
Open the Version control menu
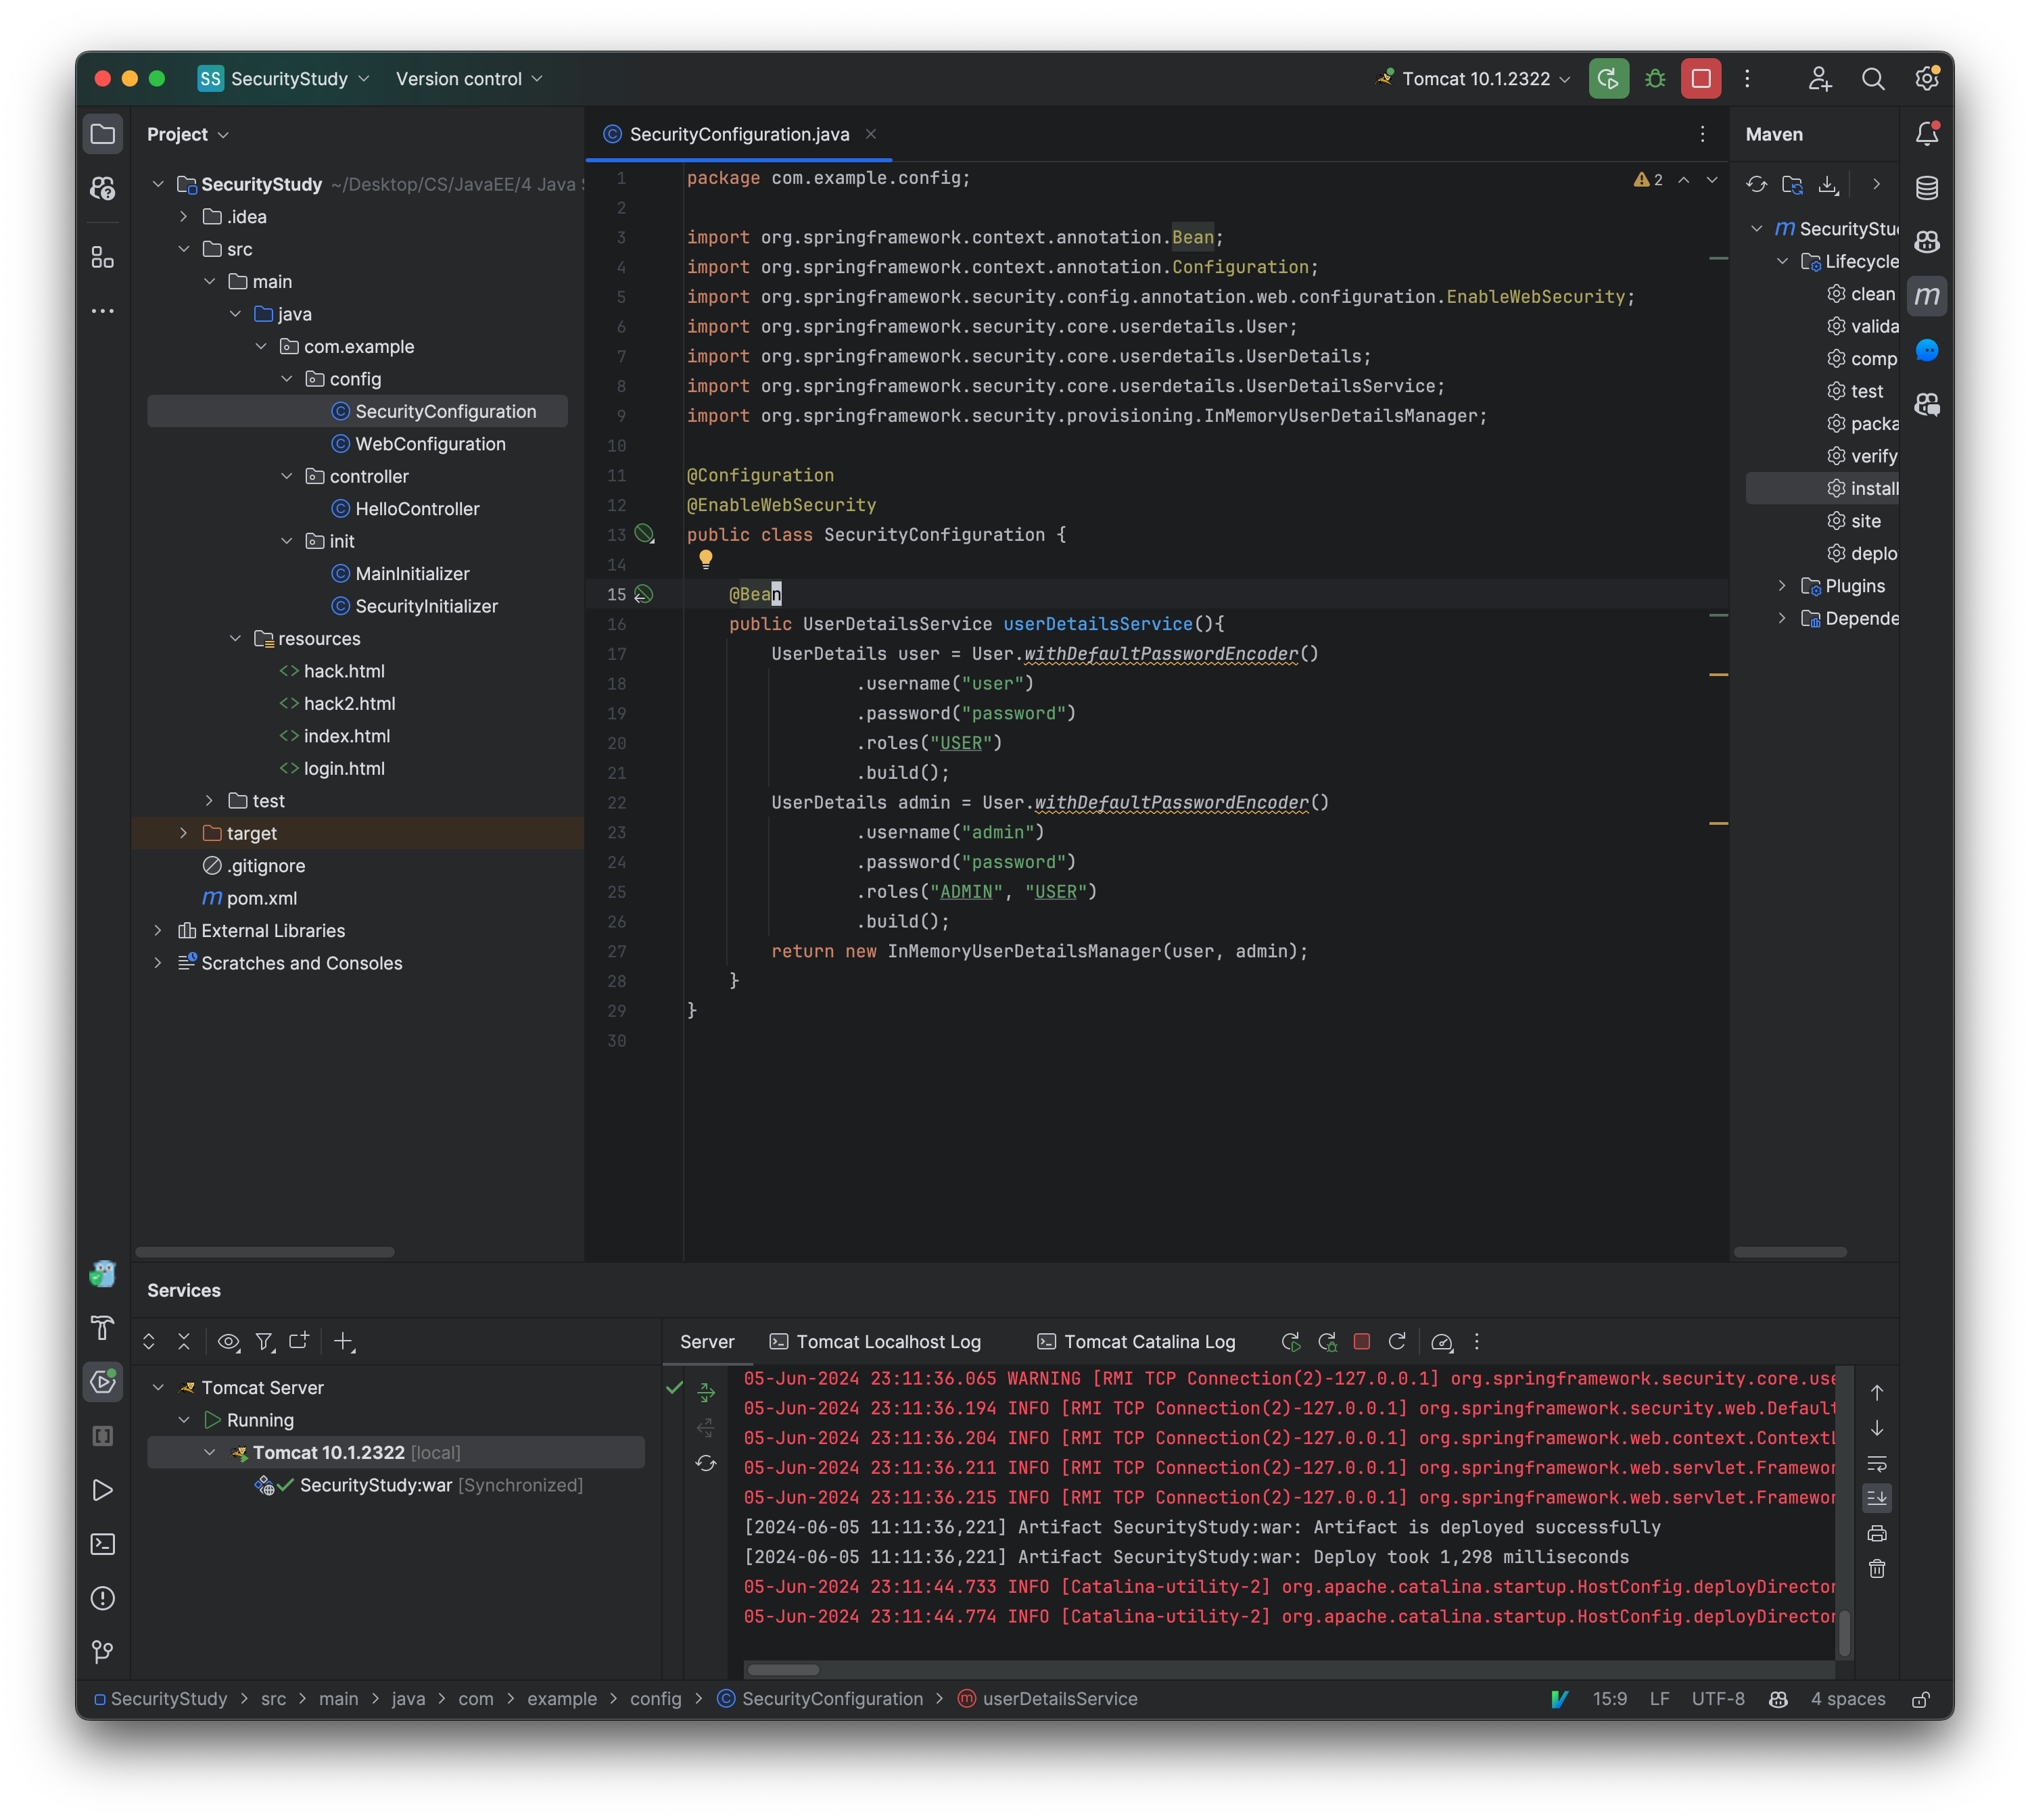(x=468, y=79)
